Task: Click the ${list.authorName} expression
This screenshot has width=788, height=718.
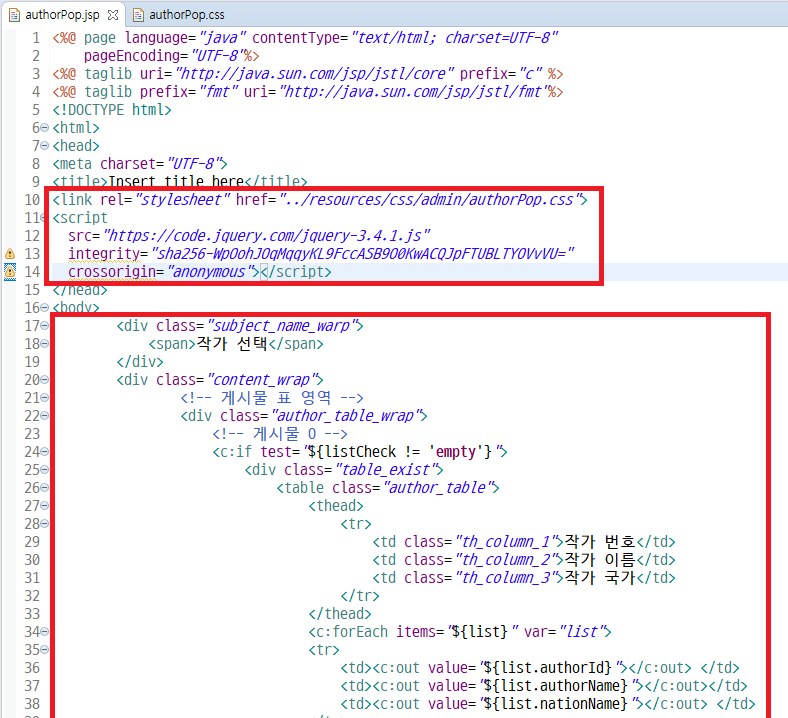Action: (558, 686)
